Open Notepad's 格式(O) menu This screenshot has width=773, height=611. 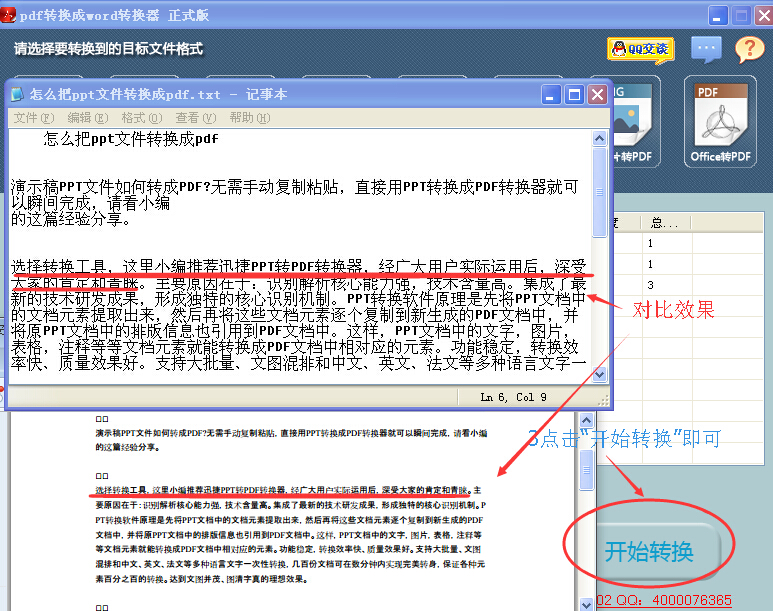pos(141,118)
